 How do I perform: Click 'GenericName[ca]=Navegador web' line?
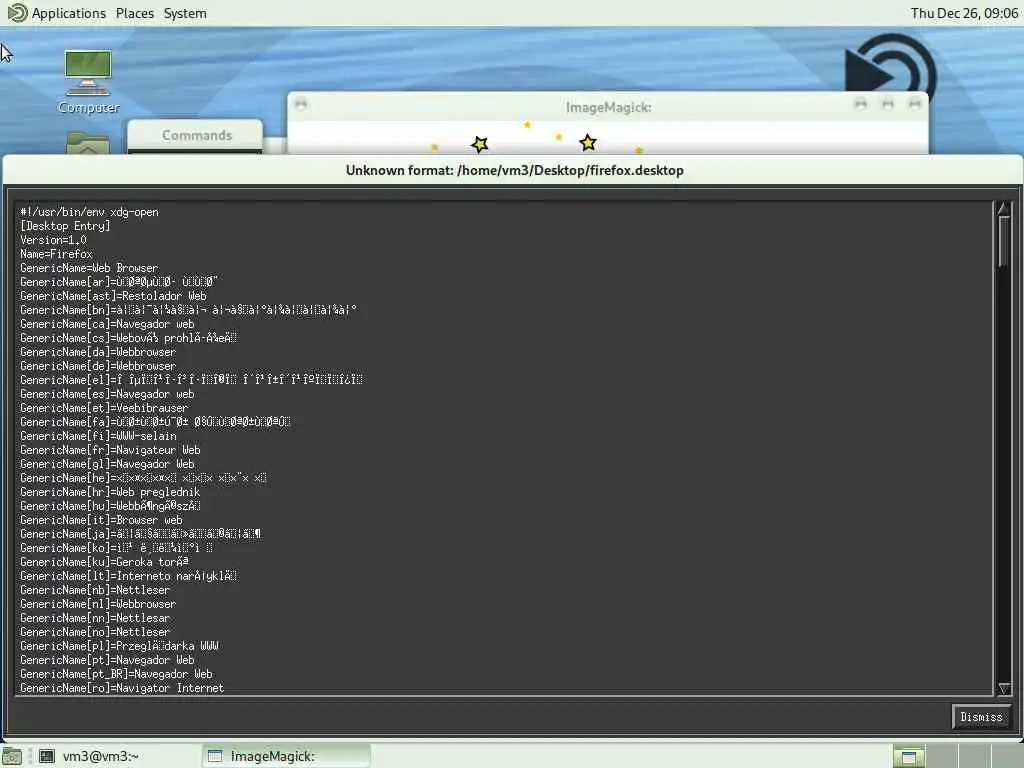coord(107,324)
